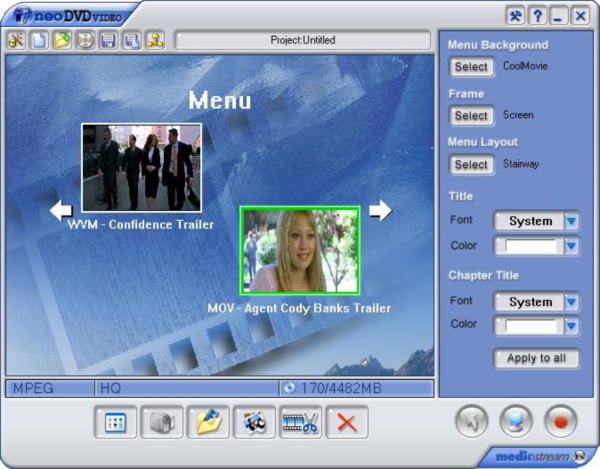Open the help question mark button
The width and height of the screenshot is (600, 469).
tap(538, 15)
